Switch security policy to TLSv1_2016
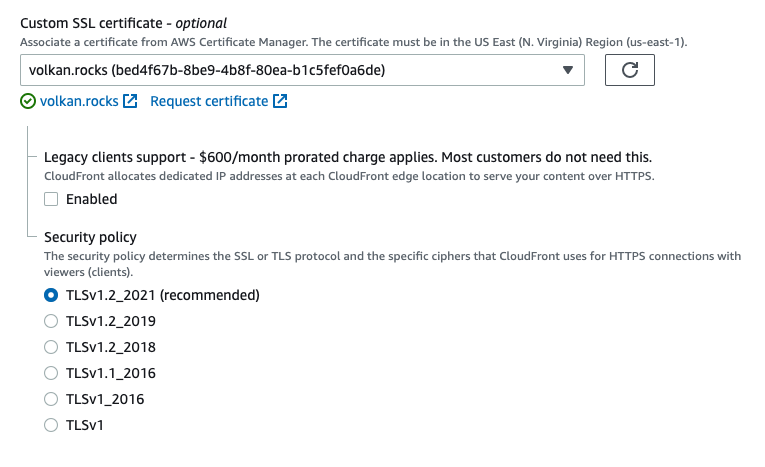The height and width of the screenshot is (467, 765). click(51, 399)
